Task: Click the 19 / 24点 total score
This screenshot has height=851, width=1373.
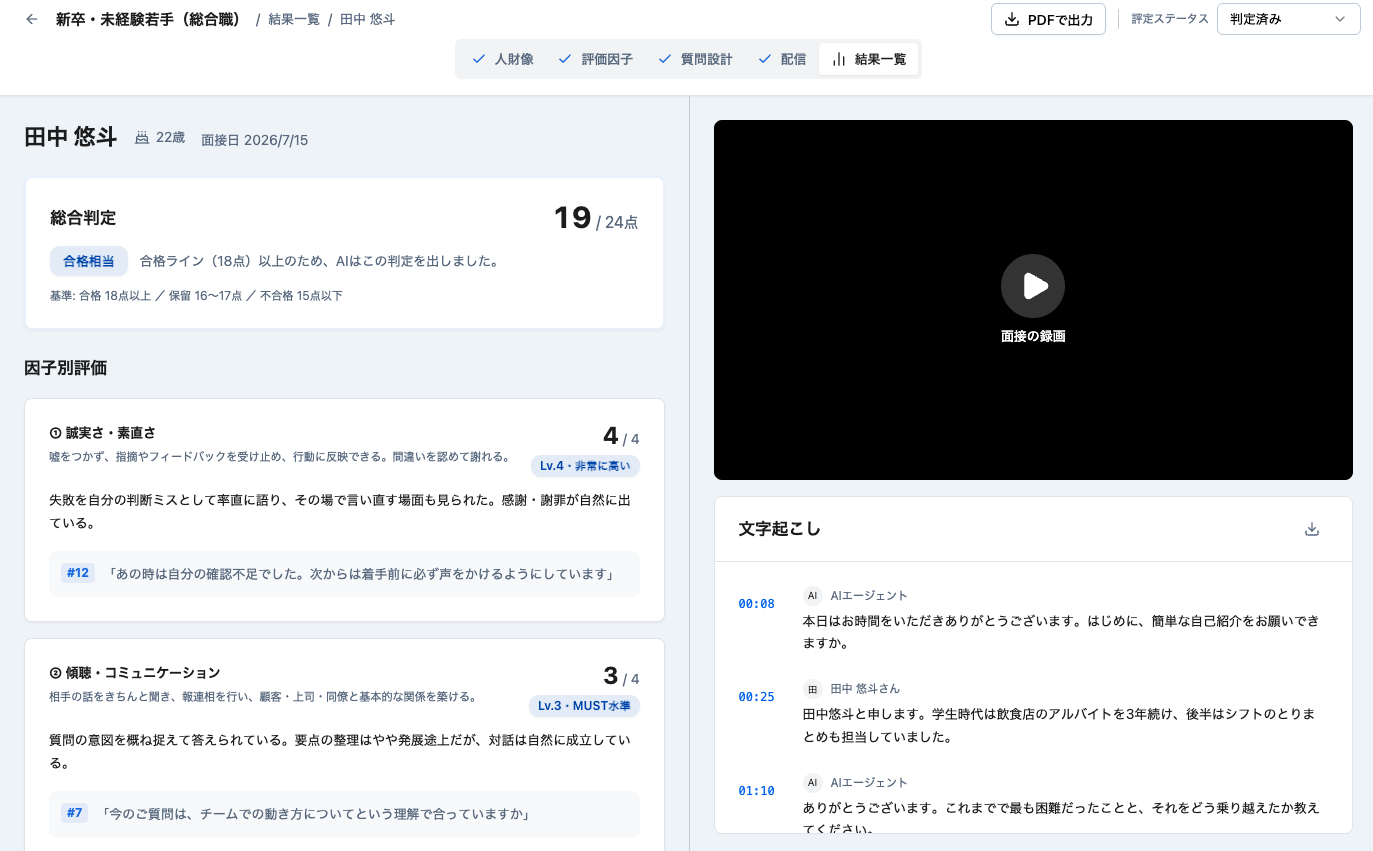Action: coord(596,218)
